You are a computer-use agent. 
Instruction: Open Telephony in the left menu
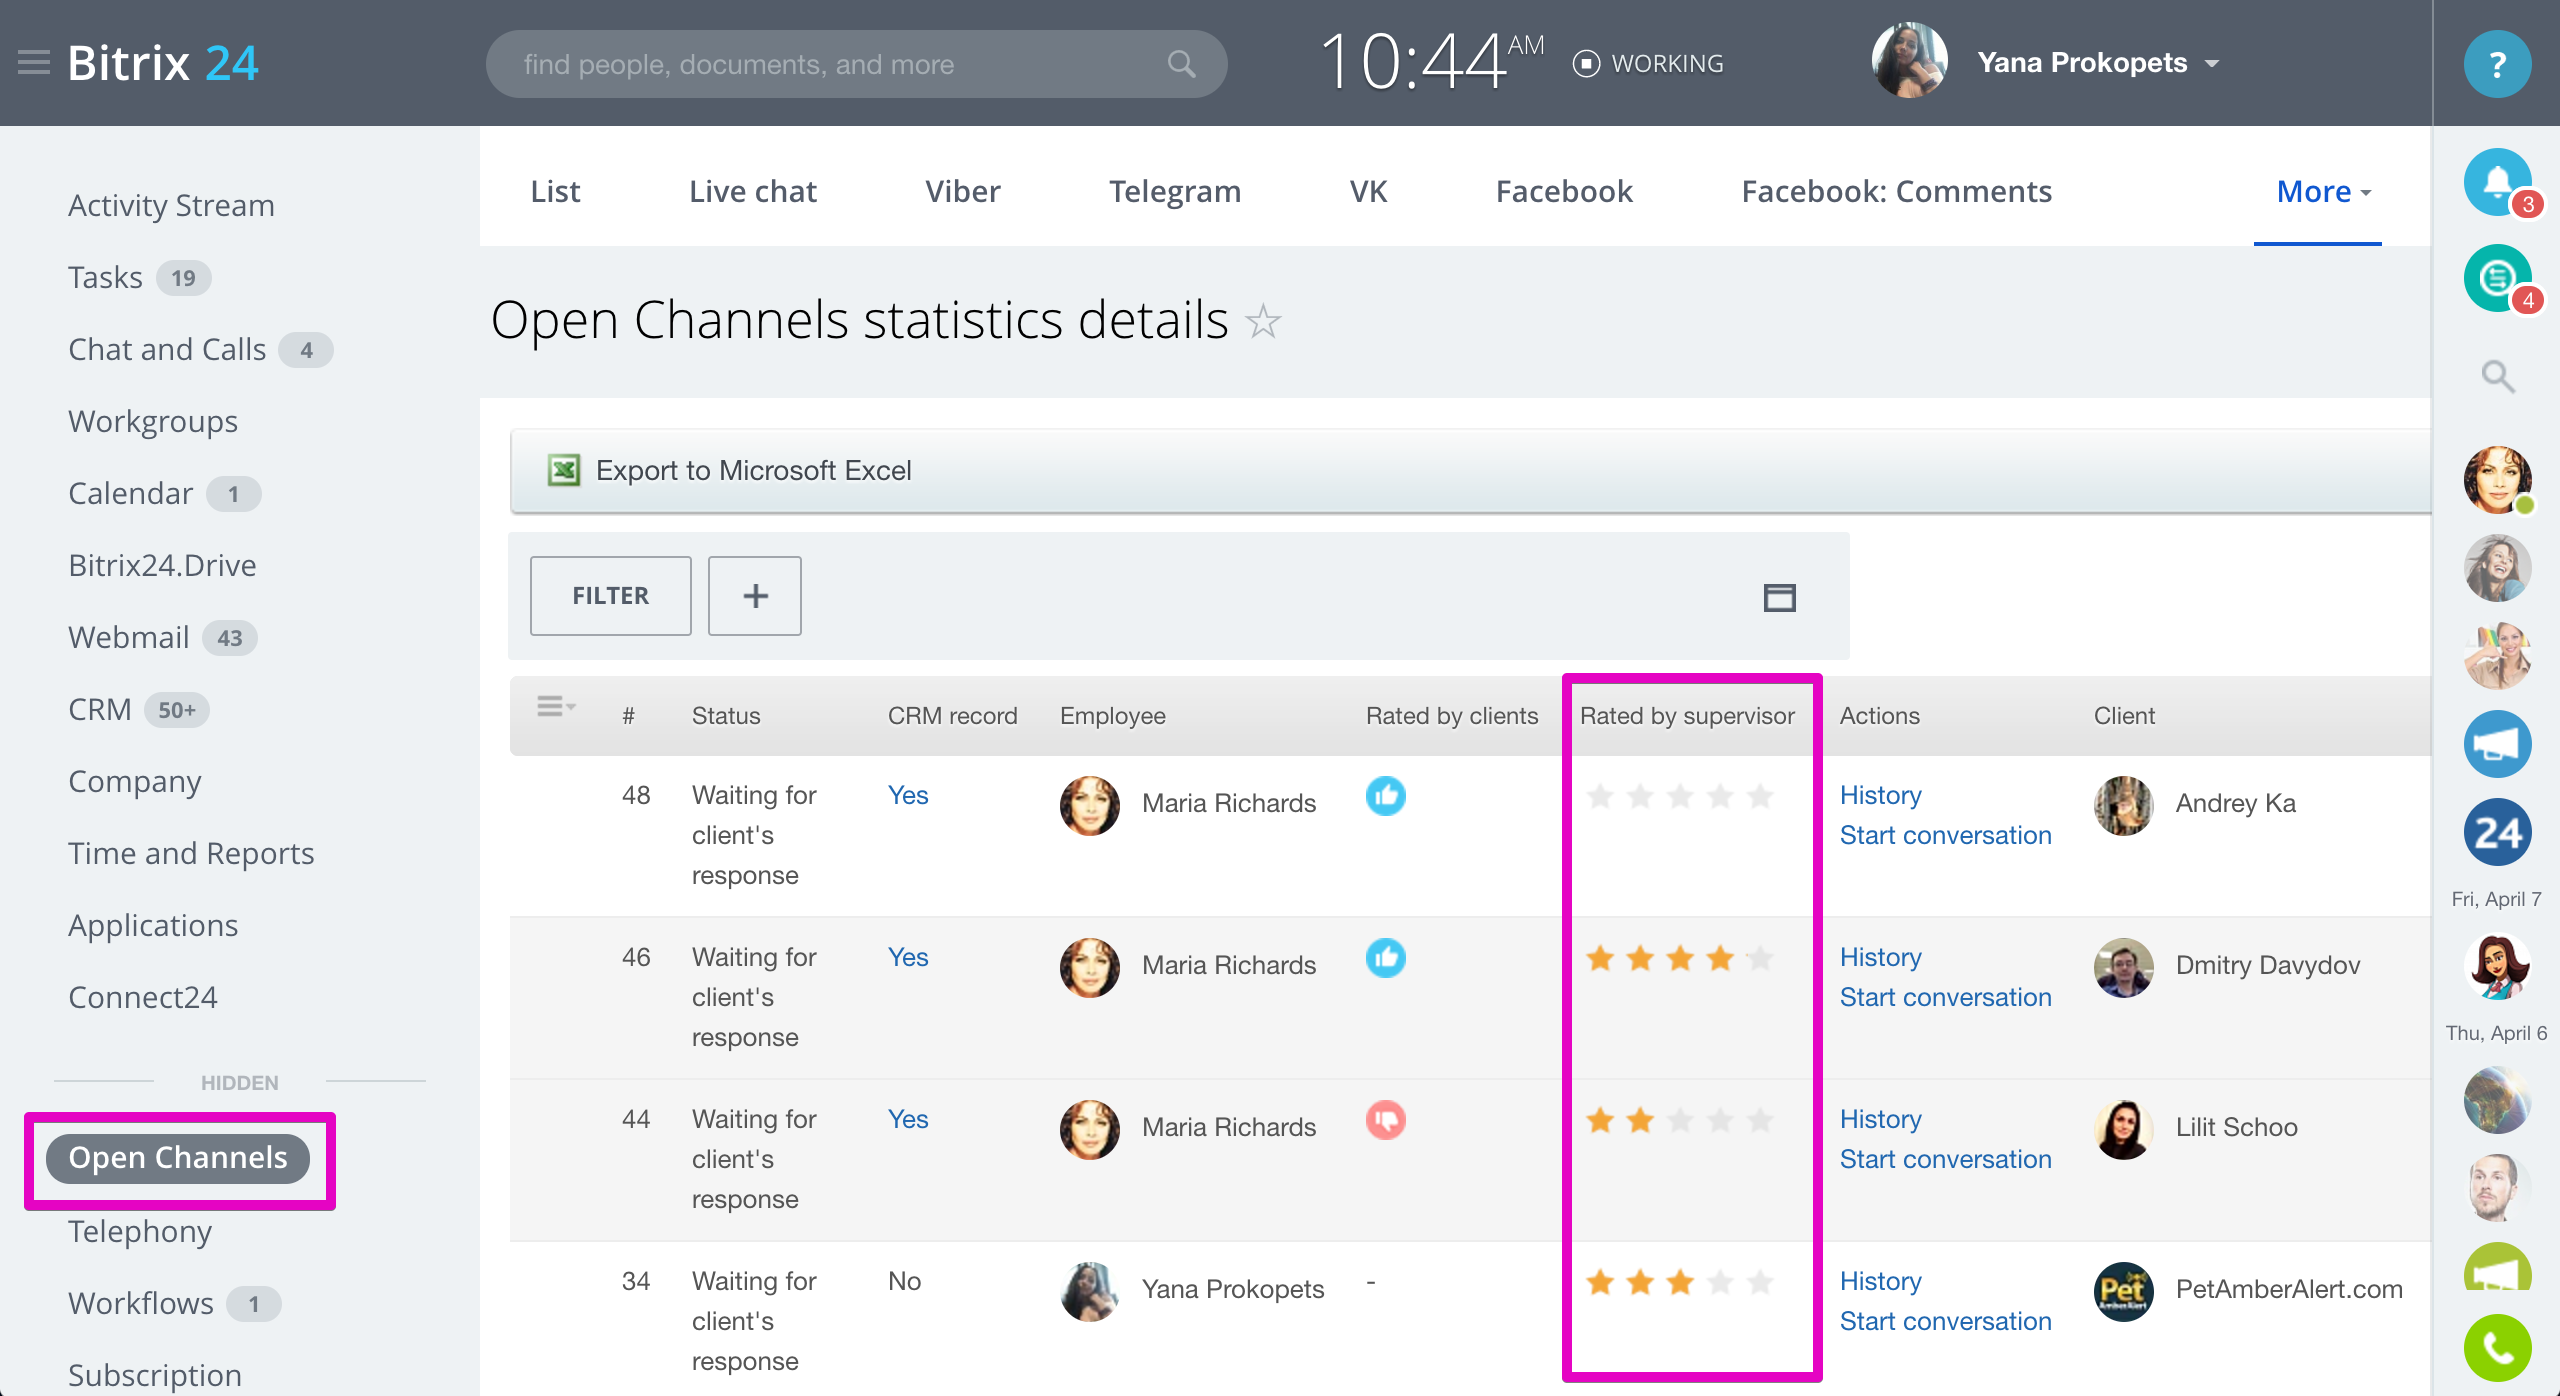click(x=139, y=1231)
